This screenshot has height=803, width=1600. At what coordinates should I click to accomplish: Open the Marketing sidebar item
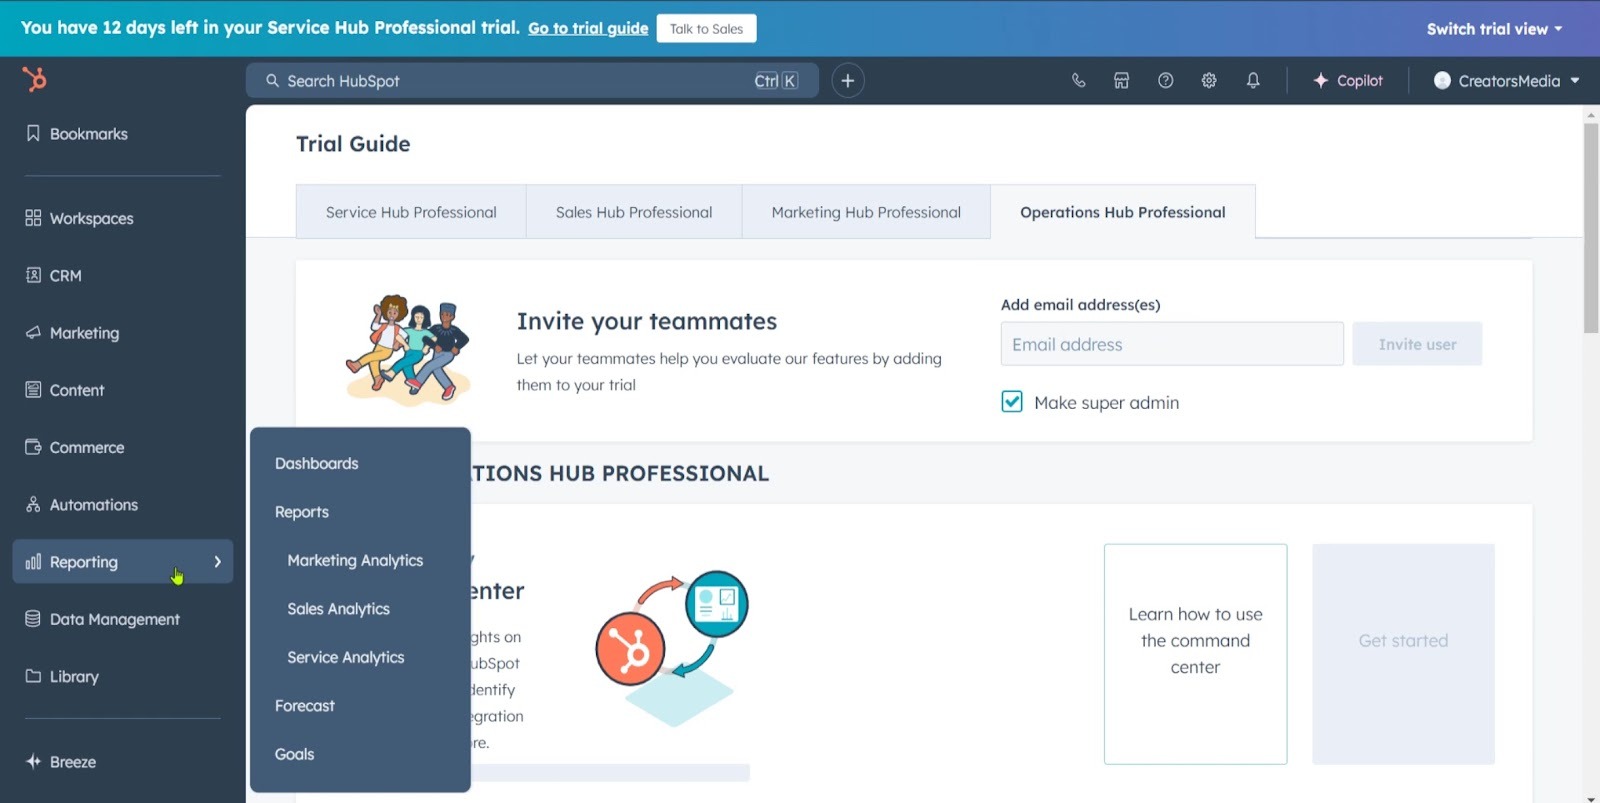tap(72, 333)
